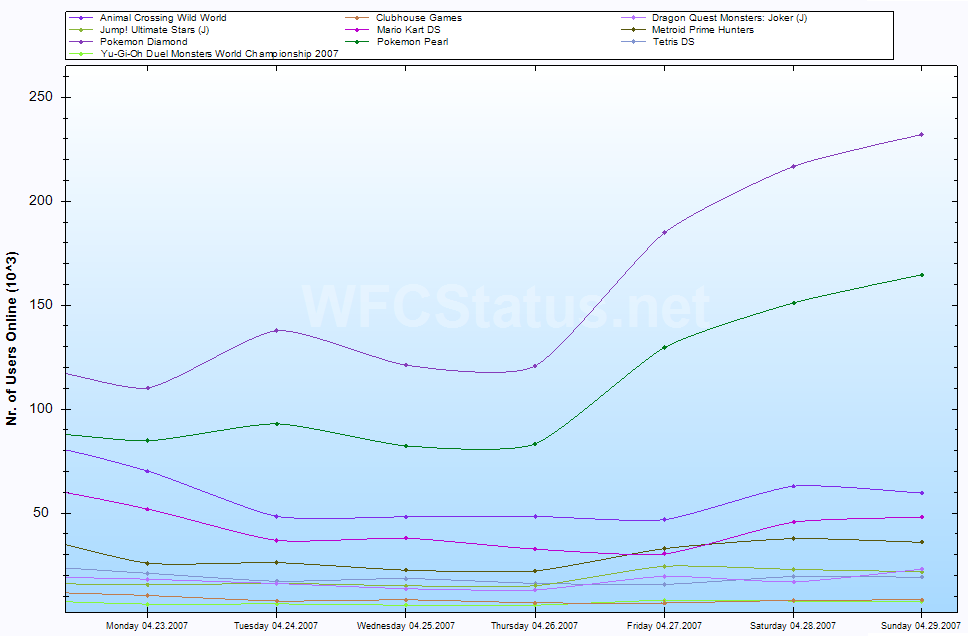Click the green Pokemon Pearl point on Saturday

click(x=793, y=302)
